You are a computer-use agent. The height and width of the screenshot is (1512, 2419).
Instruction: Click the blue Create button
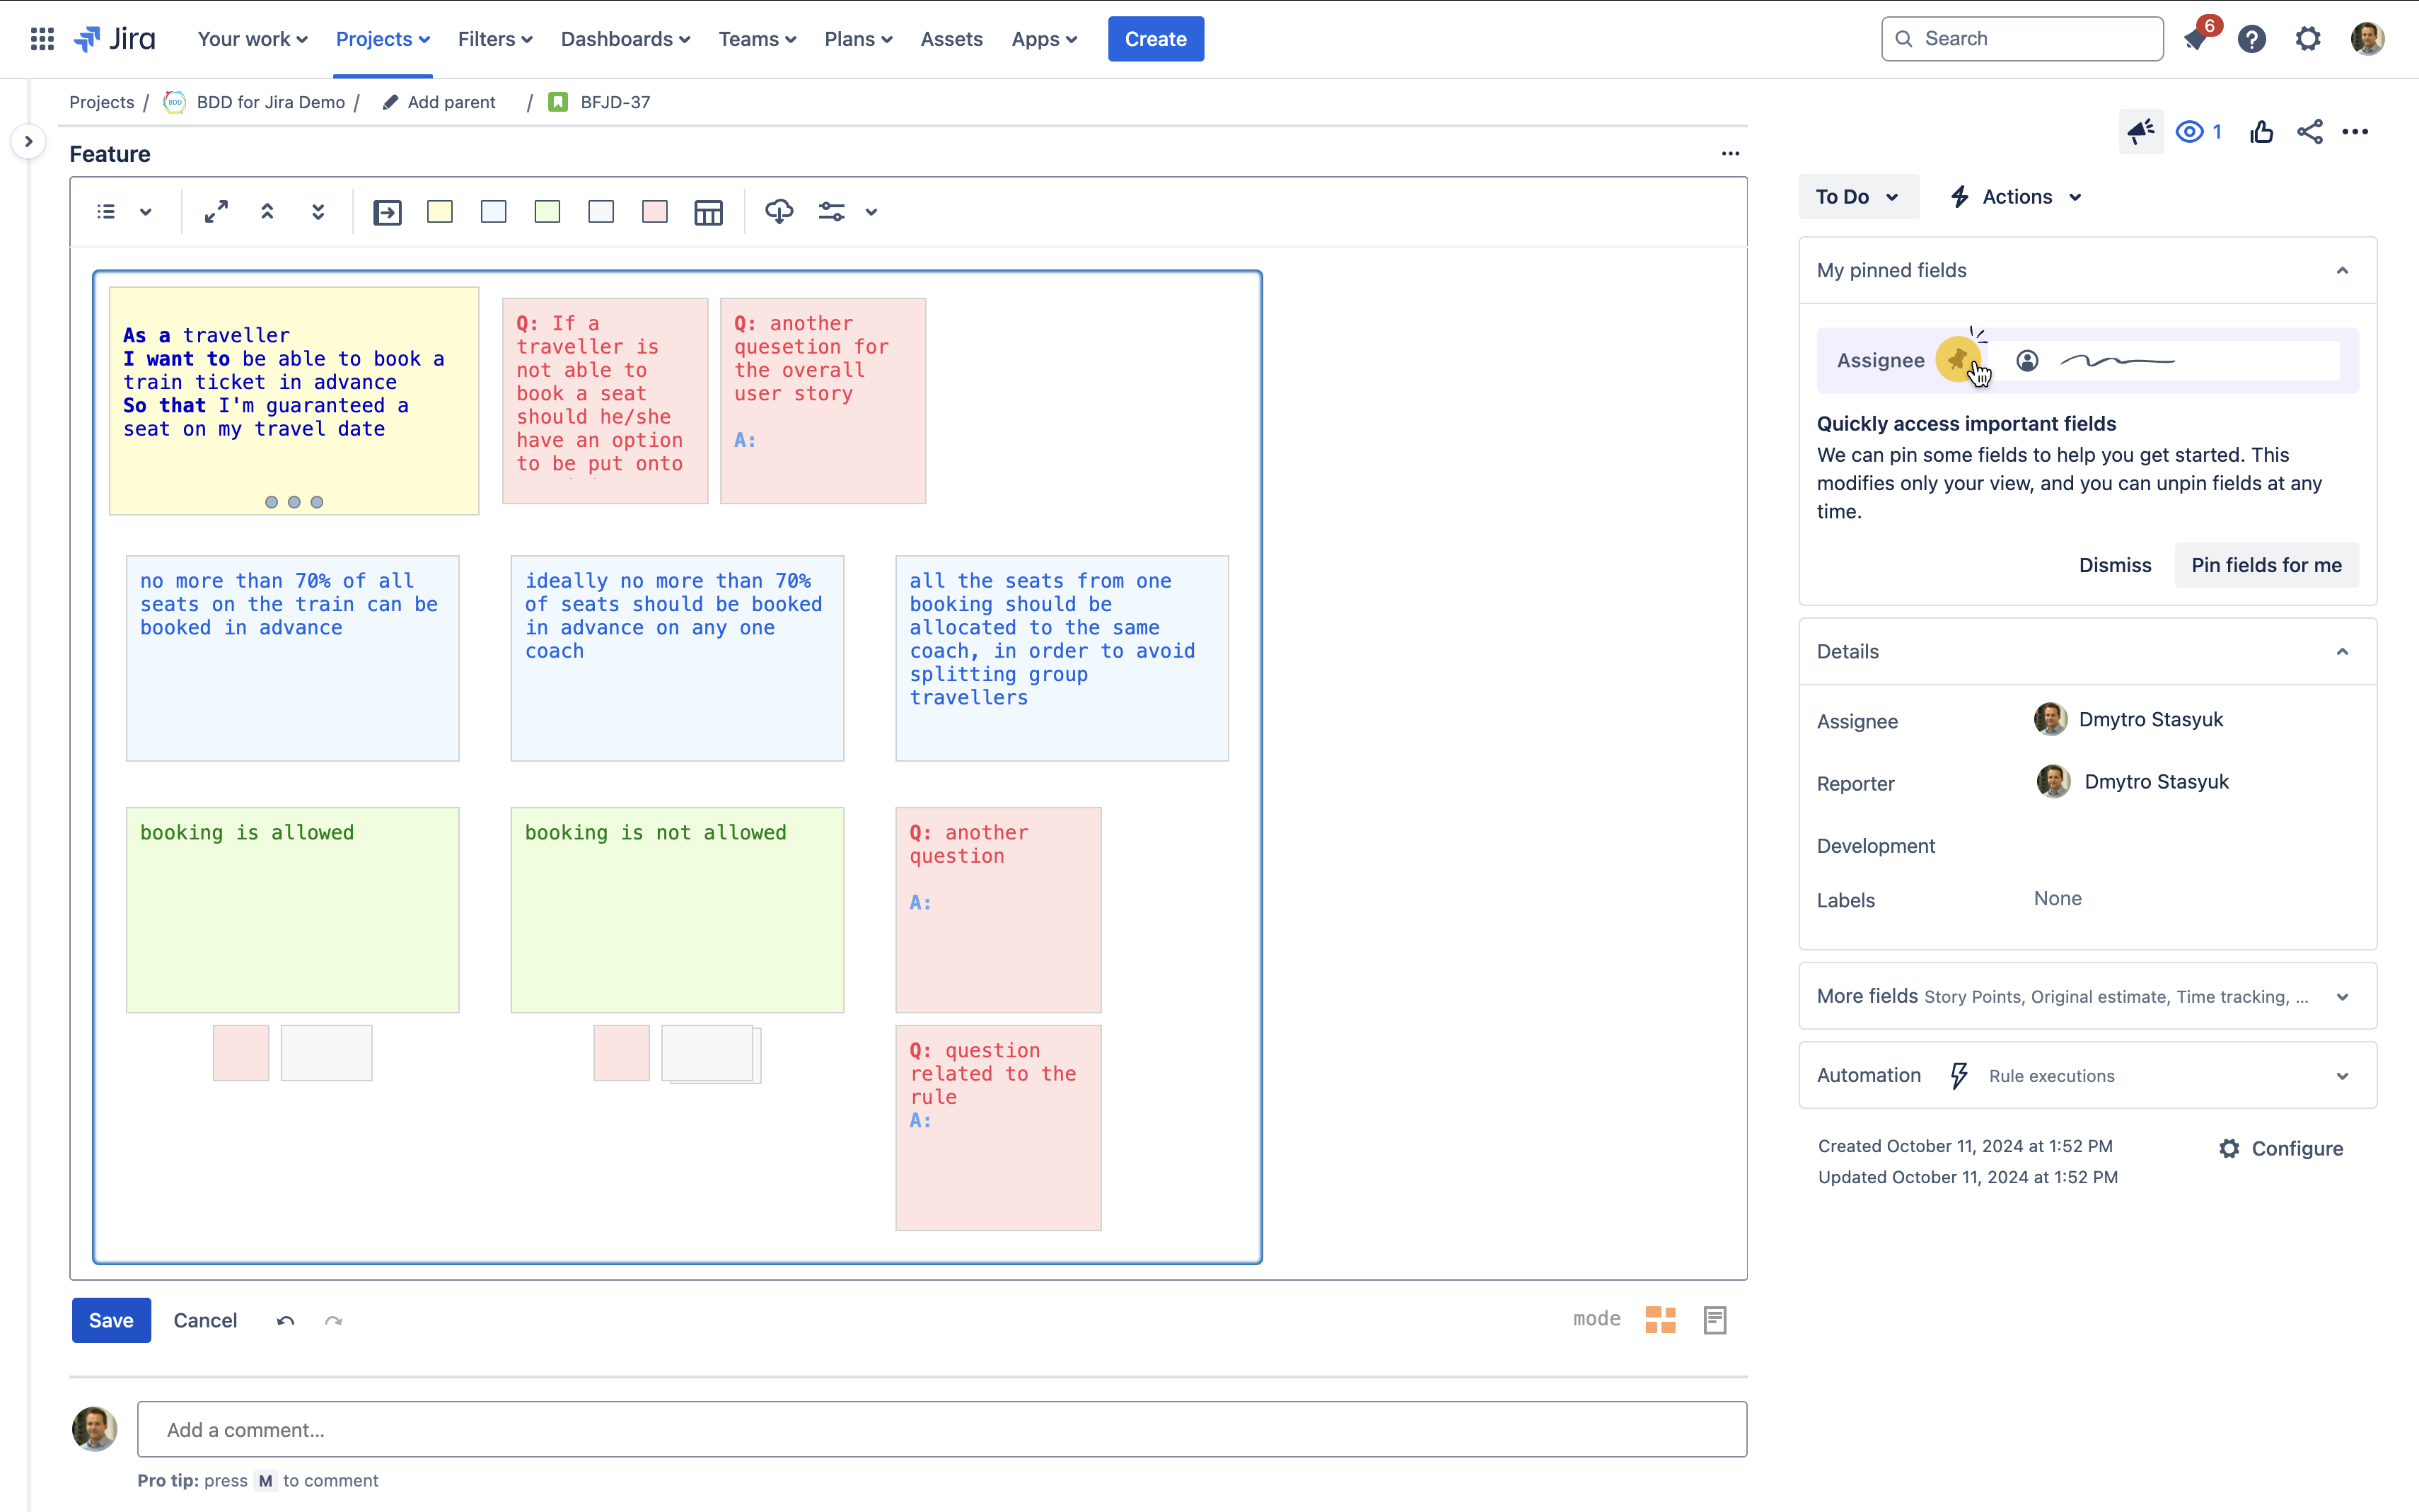point(1155,39)
